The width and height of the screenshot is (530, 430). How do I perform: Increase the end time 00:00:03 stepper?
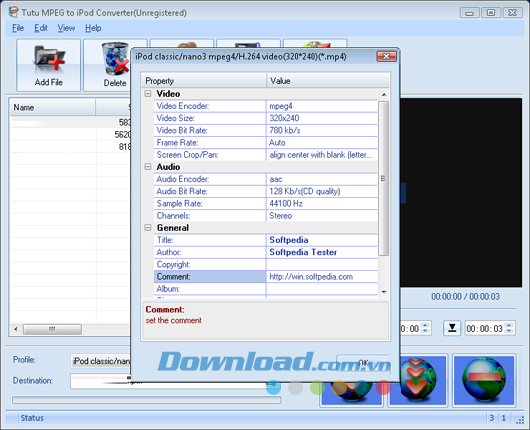(509, 325)
